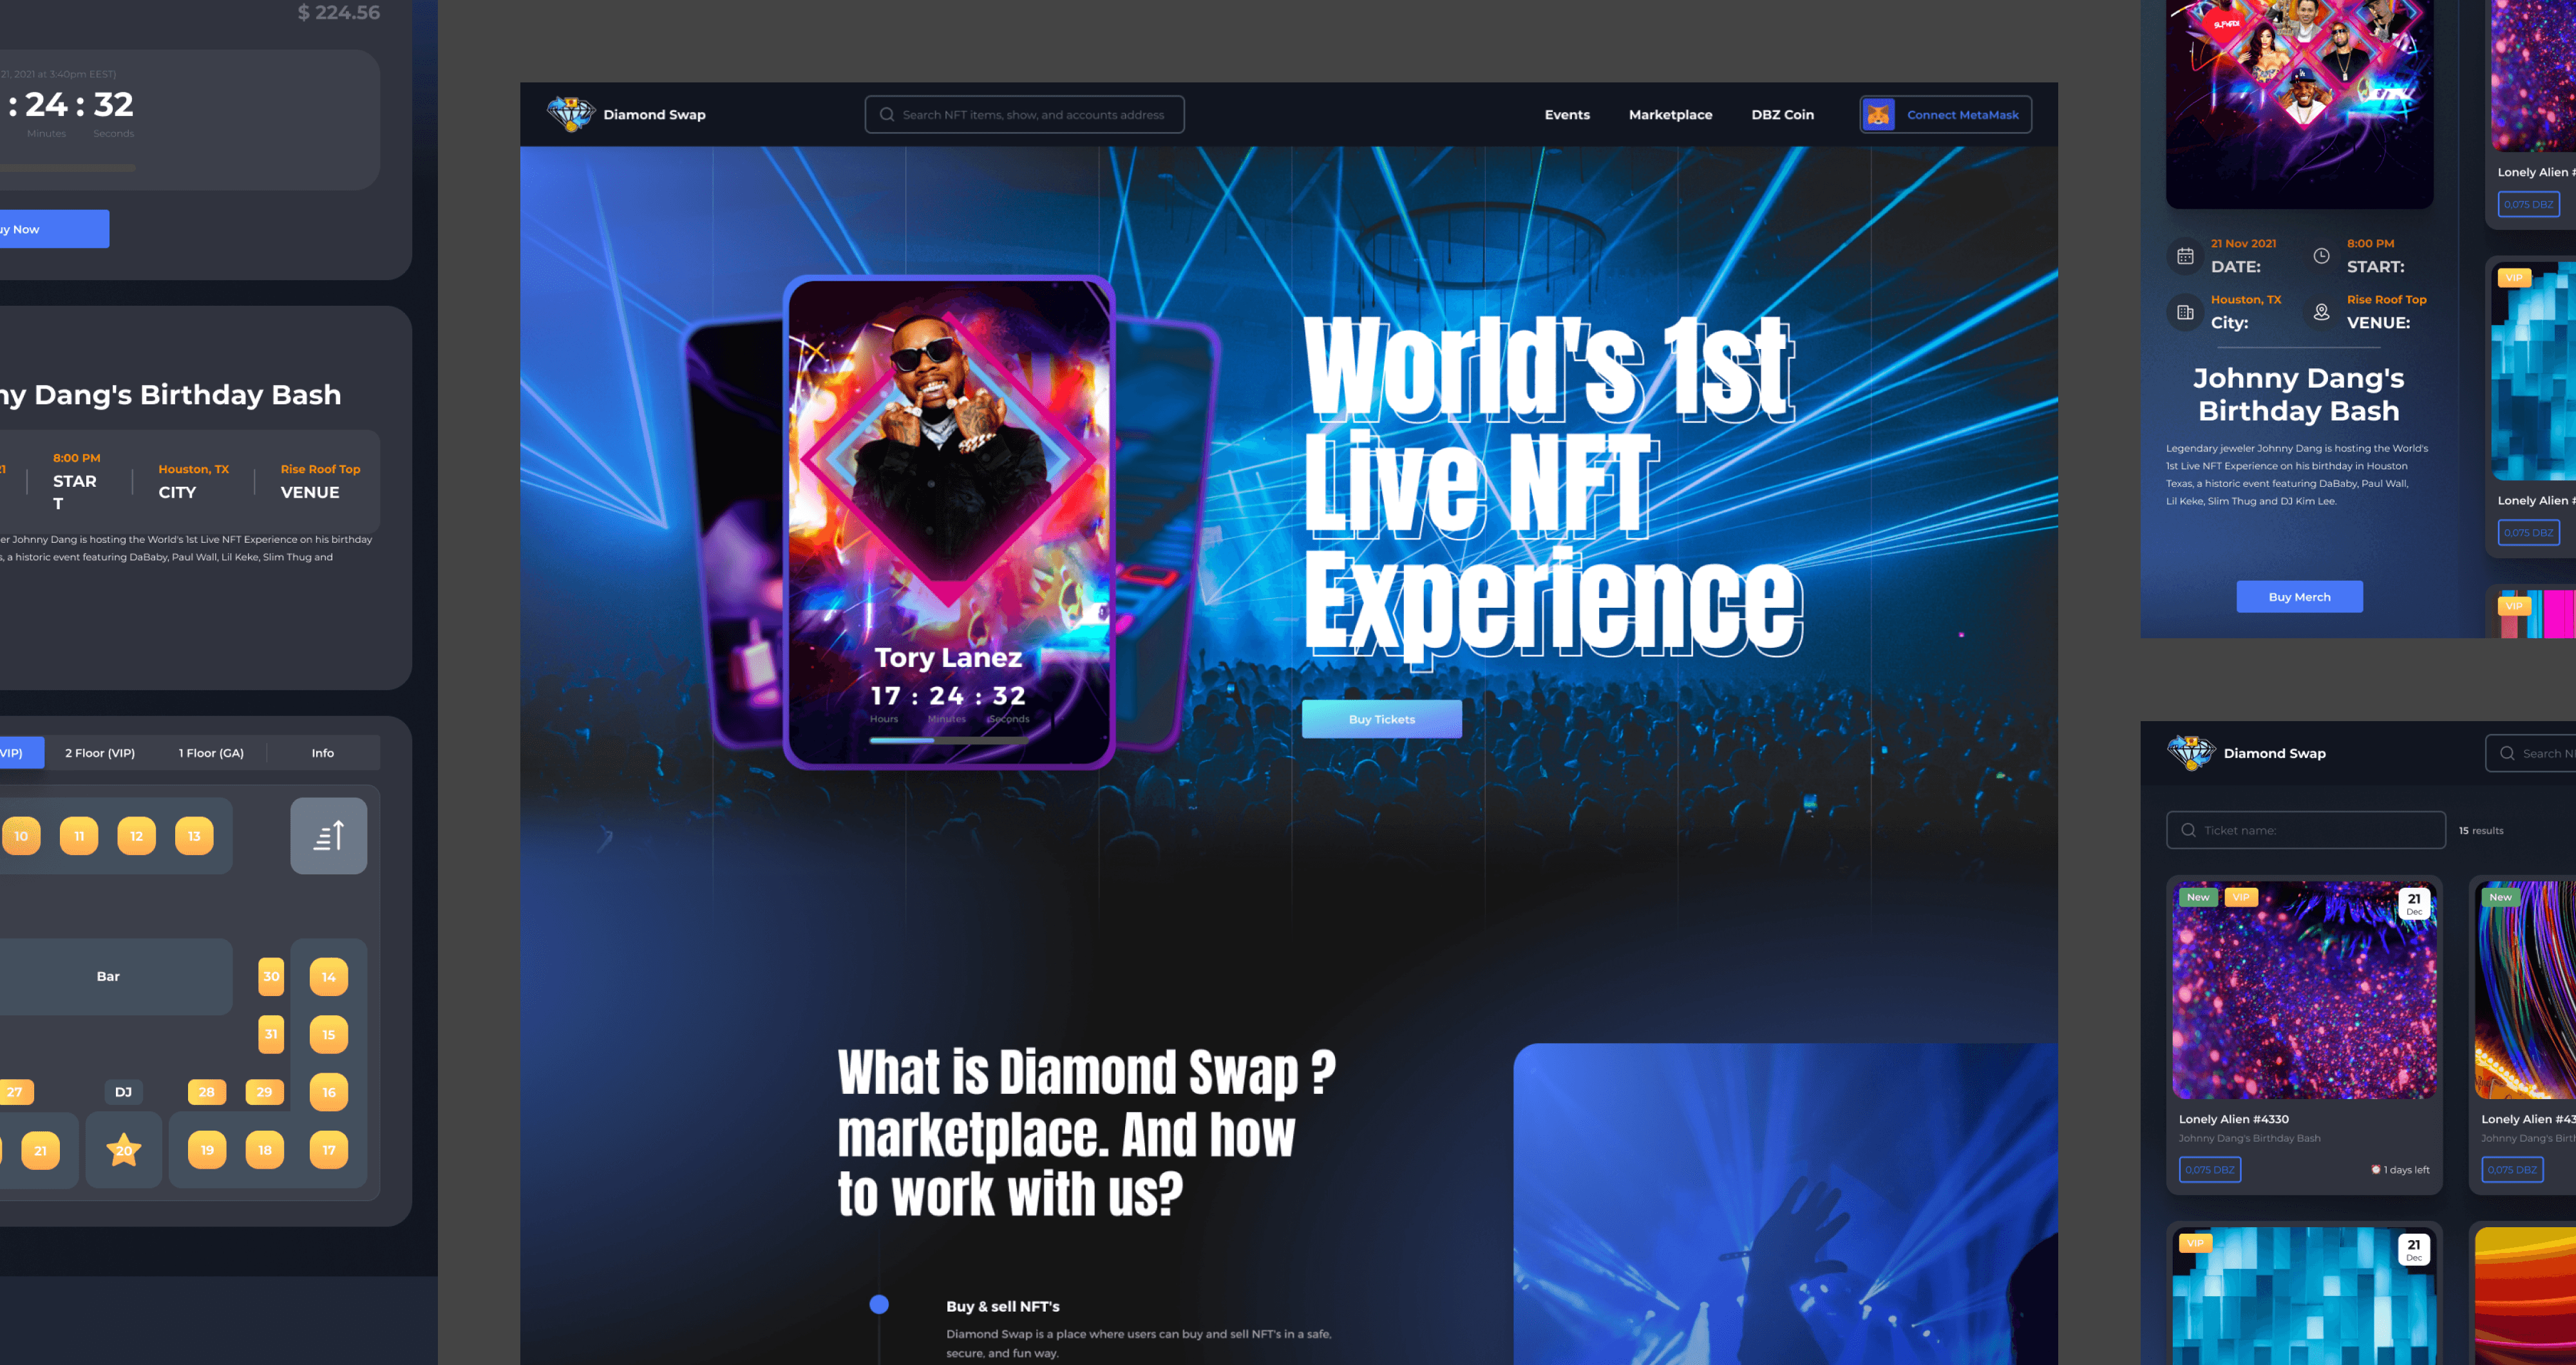This screenshot has width=2576, height=1365.
Task: Open the Marketplace menu item
Action: pos(1670,115)
